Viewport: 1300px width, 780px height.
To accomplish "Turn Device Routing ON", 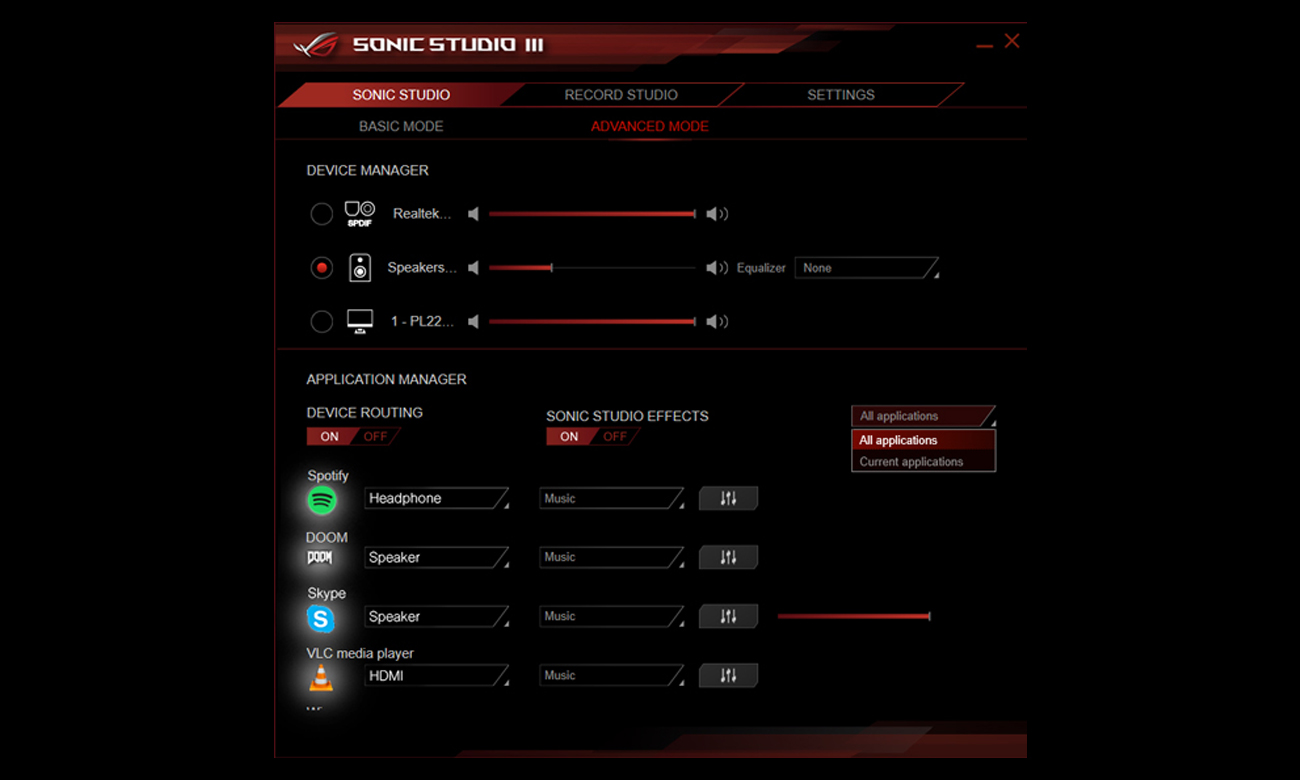I will [x=329, y=437].
